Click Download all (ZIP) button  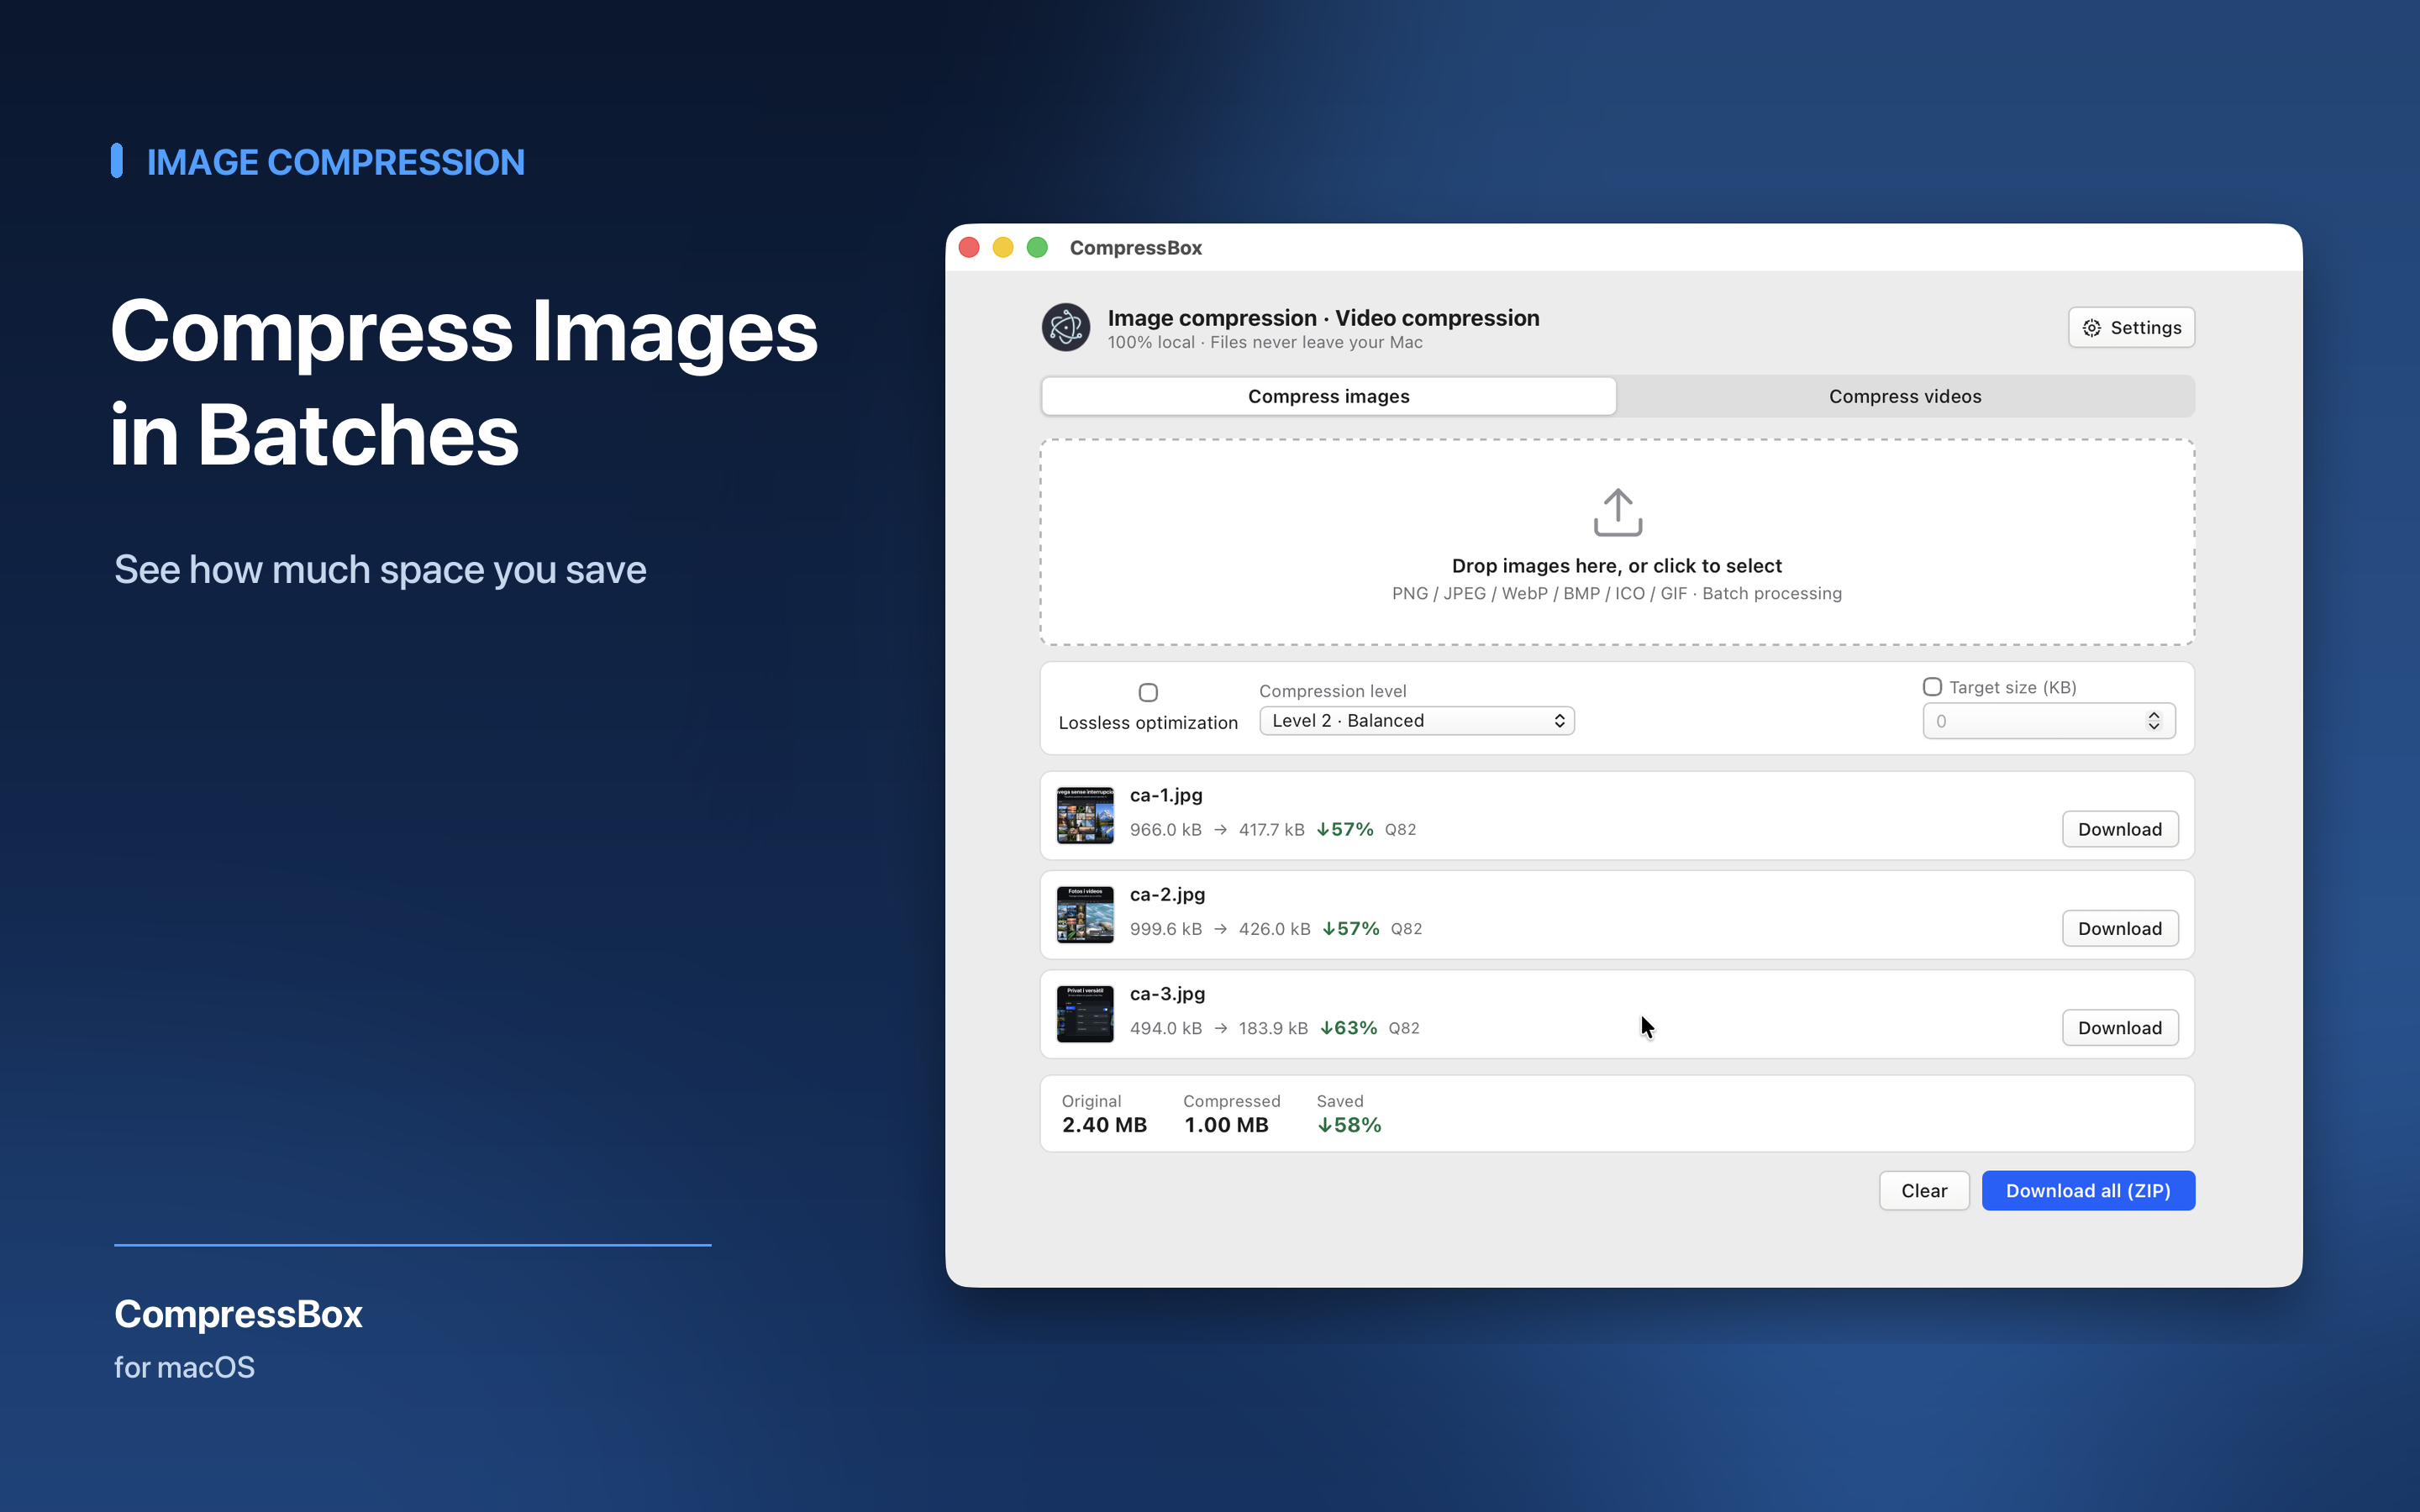tap(2088, 1190)
